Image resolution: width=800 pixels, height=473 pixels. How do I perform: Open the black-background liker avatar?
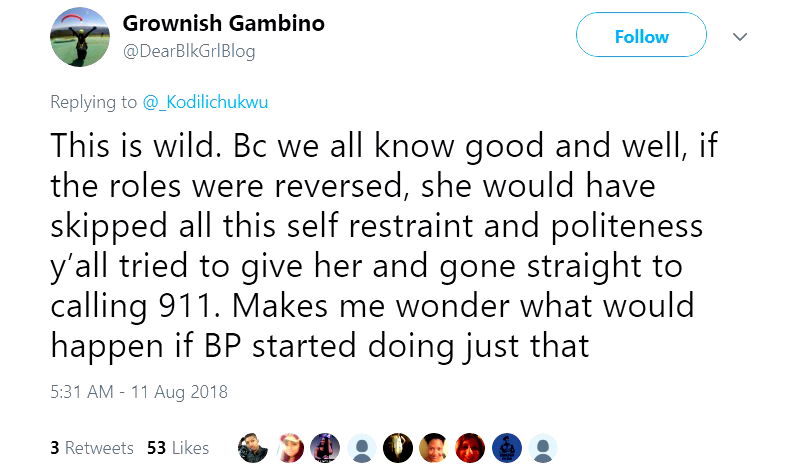click(397, 448)
